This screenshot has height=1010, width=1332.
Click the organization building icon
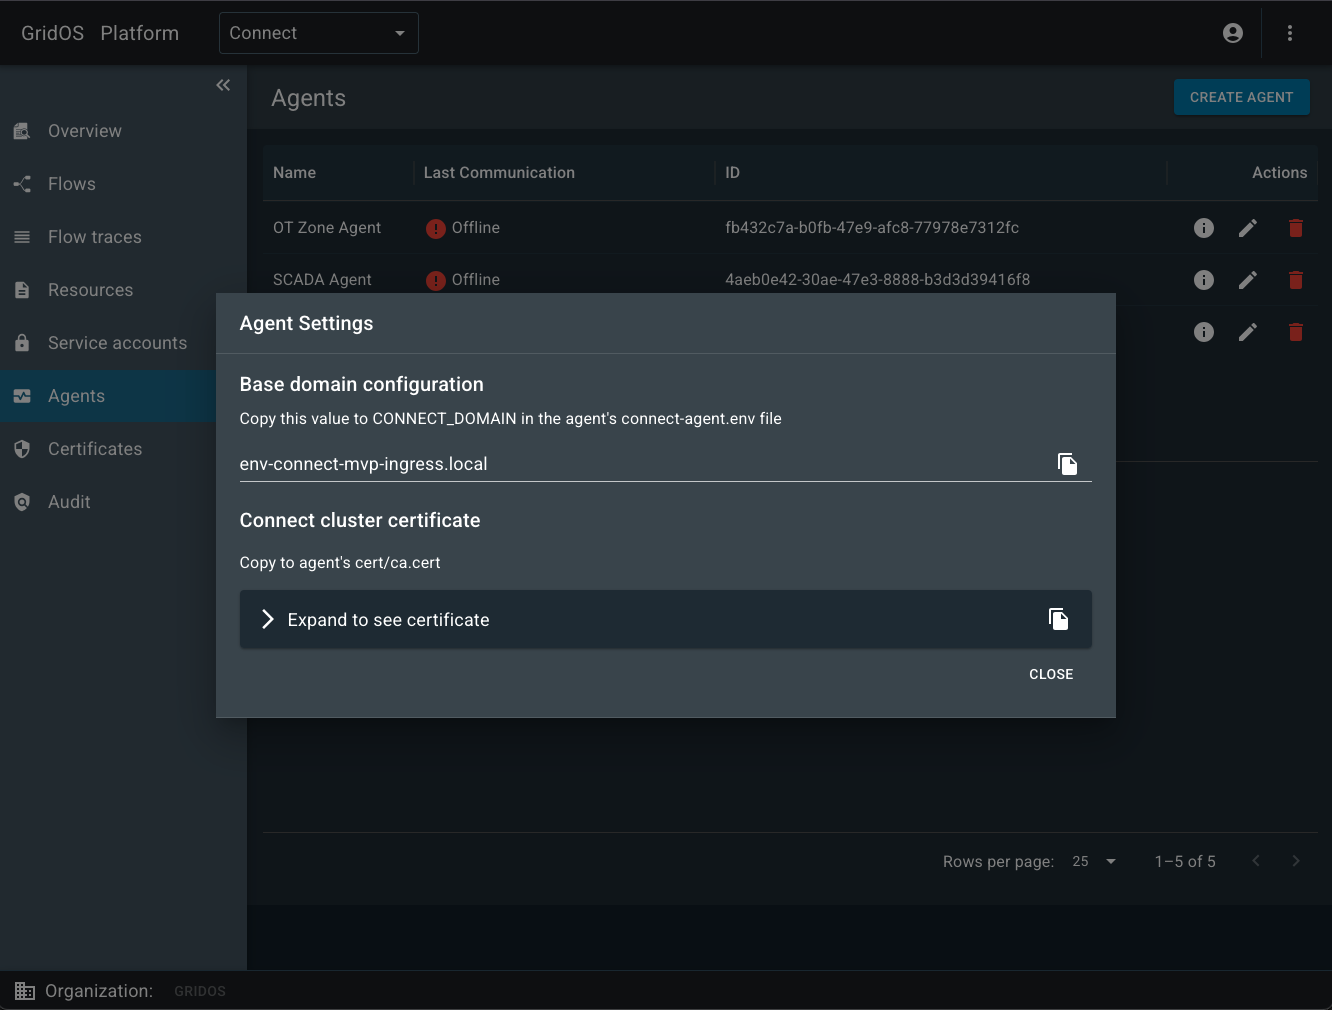tap(25, 991)
